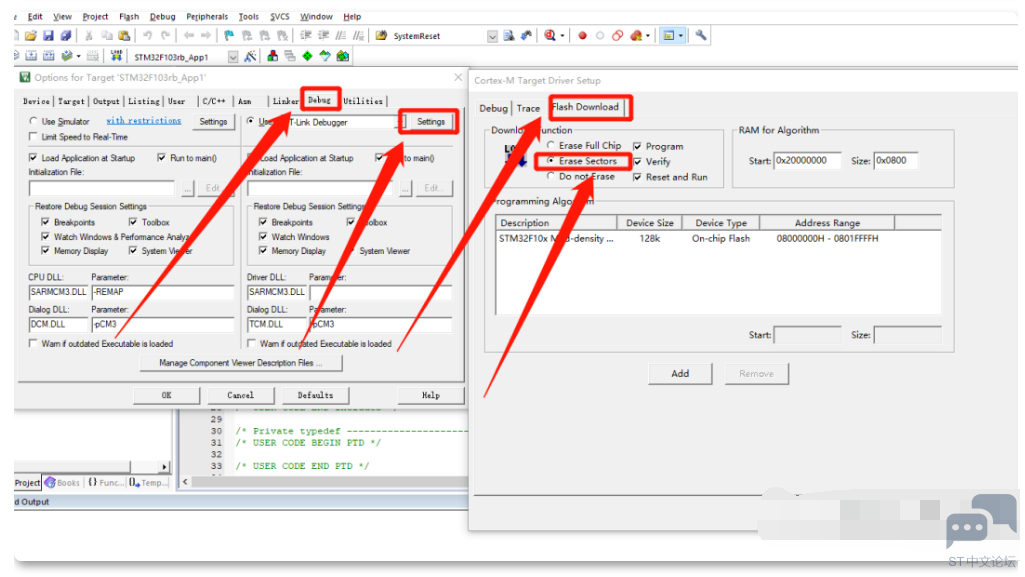Click the with restrictions link
Viewport: 1025px width, 577px height.
(144, 121)
